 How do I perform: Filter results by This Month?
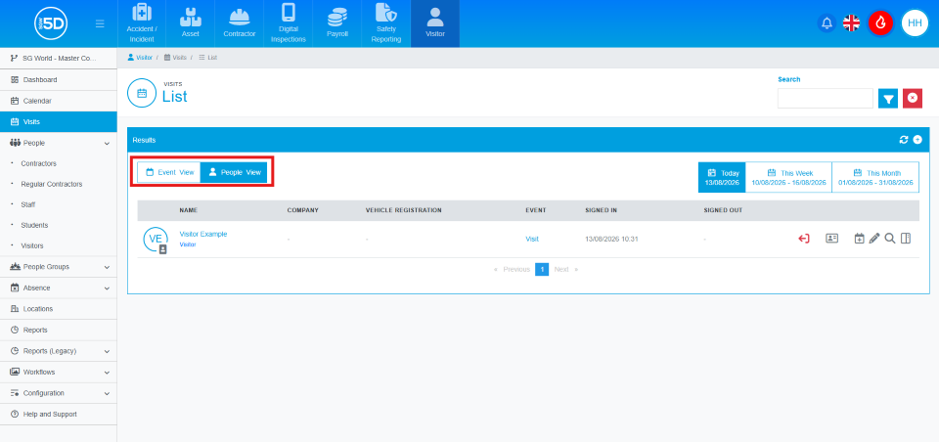click(876, 177)
